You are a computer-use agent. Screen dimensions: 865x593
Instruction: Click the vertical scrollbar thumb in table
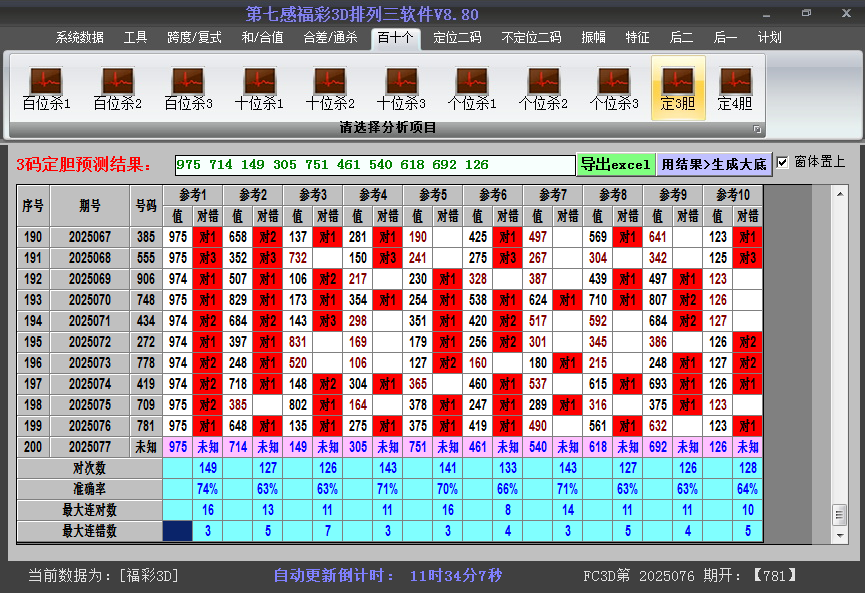(x=840, y=515)
